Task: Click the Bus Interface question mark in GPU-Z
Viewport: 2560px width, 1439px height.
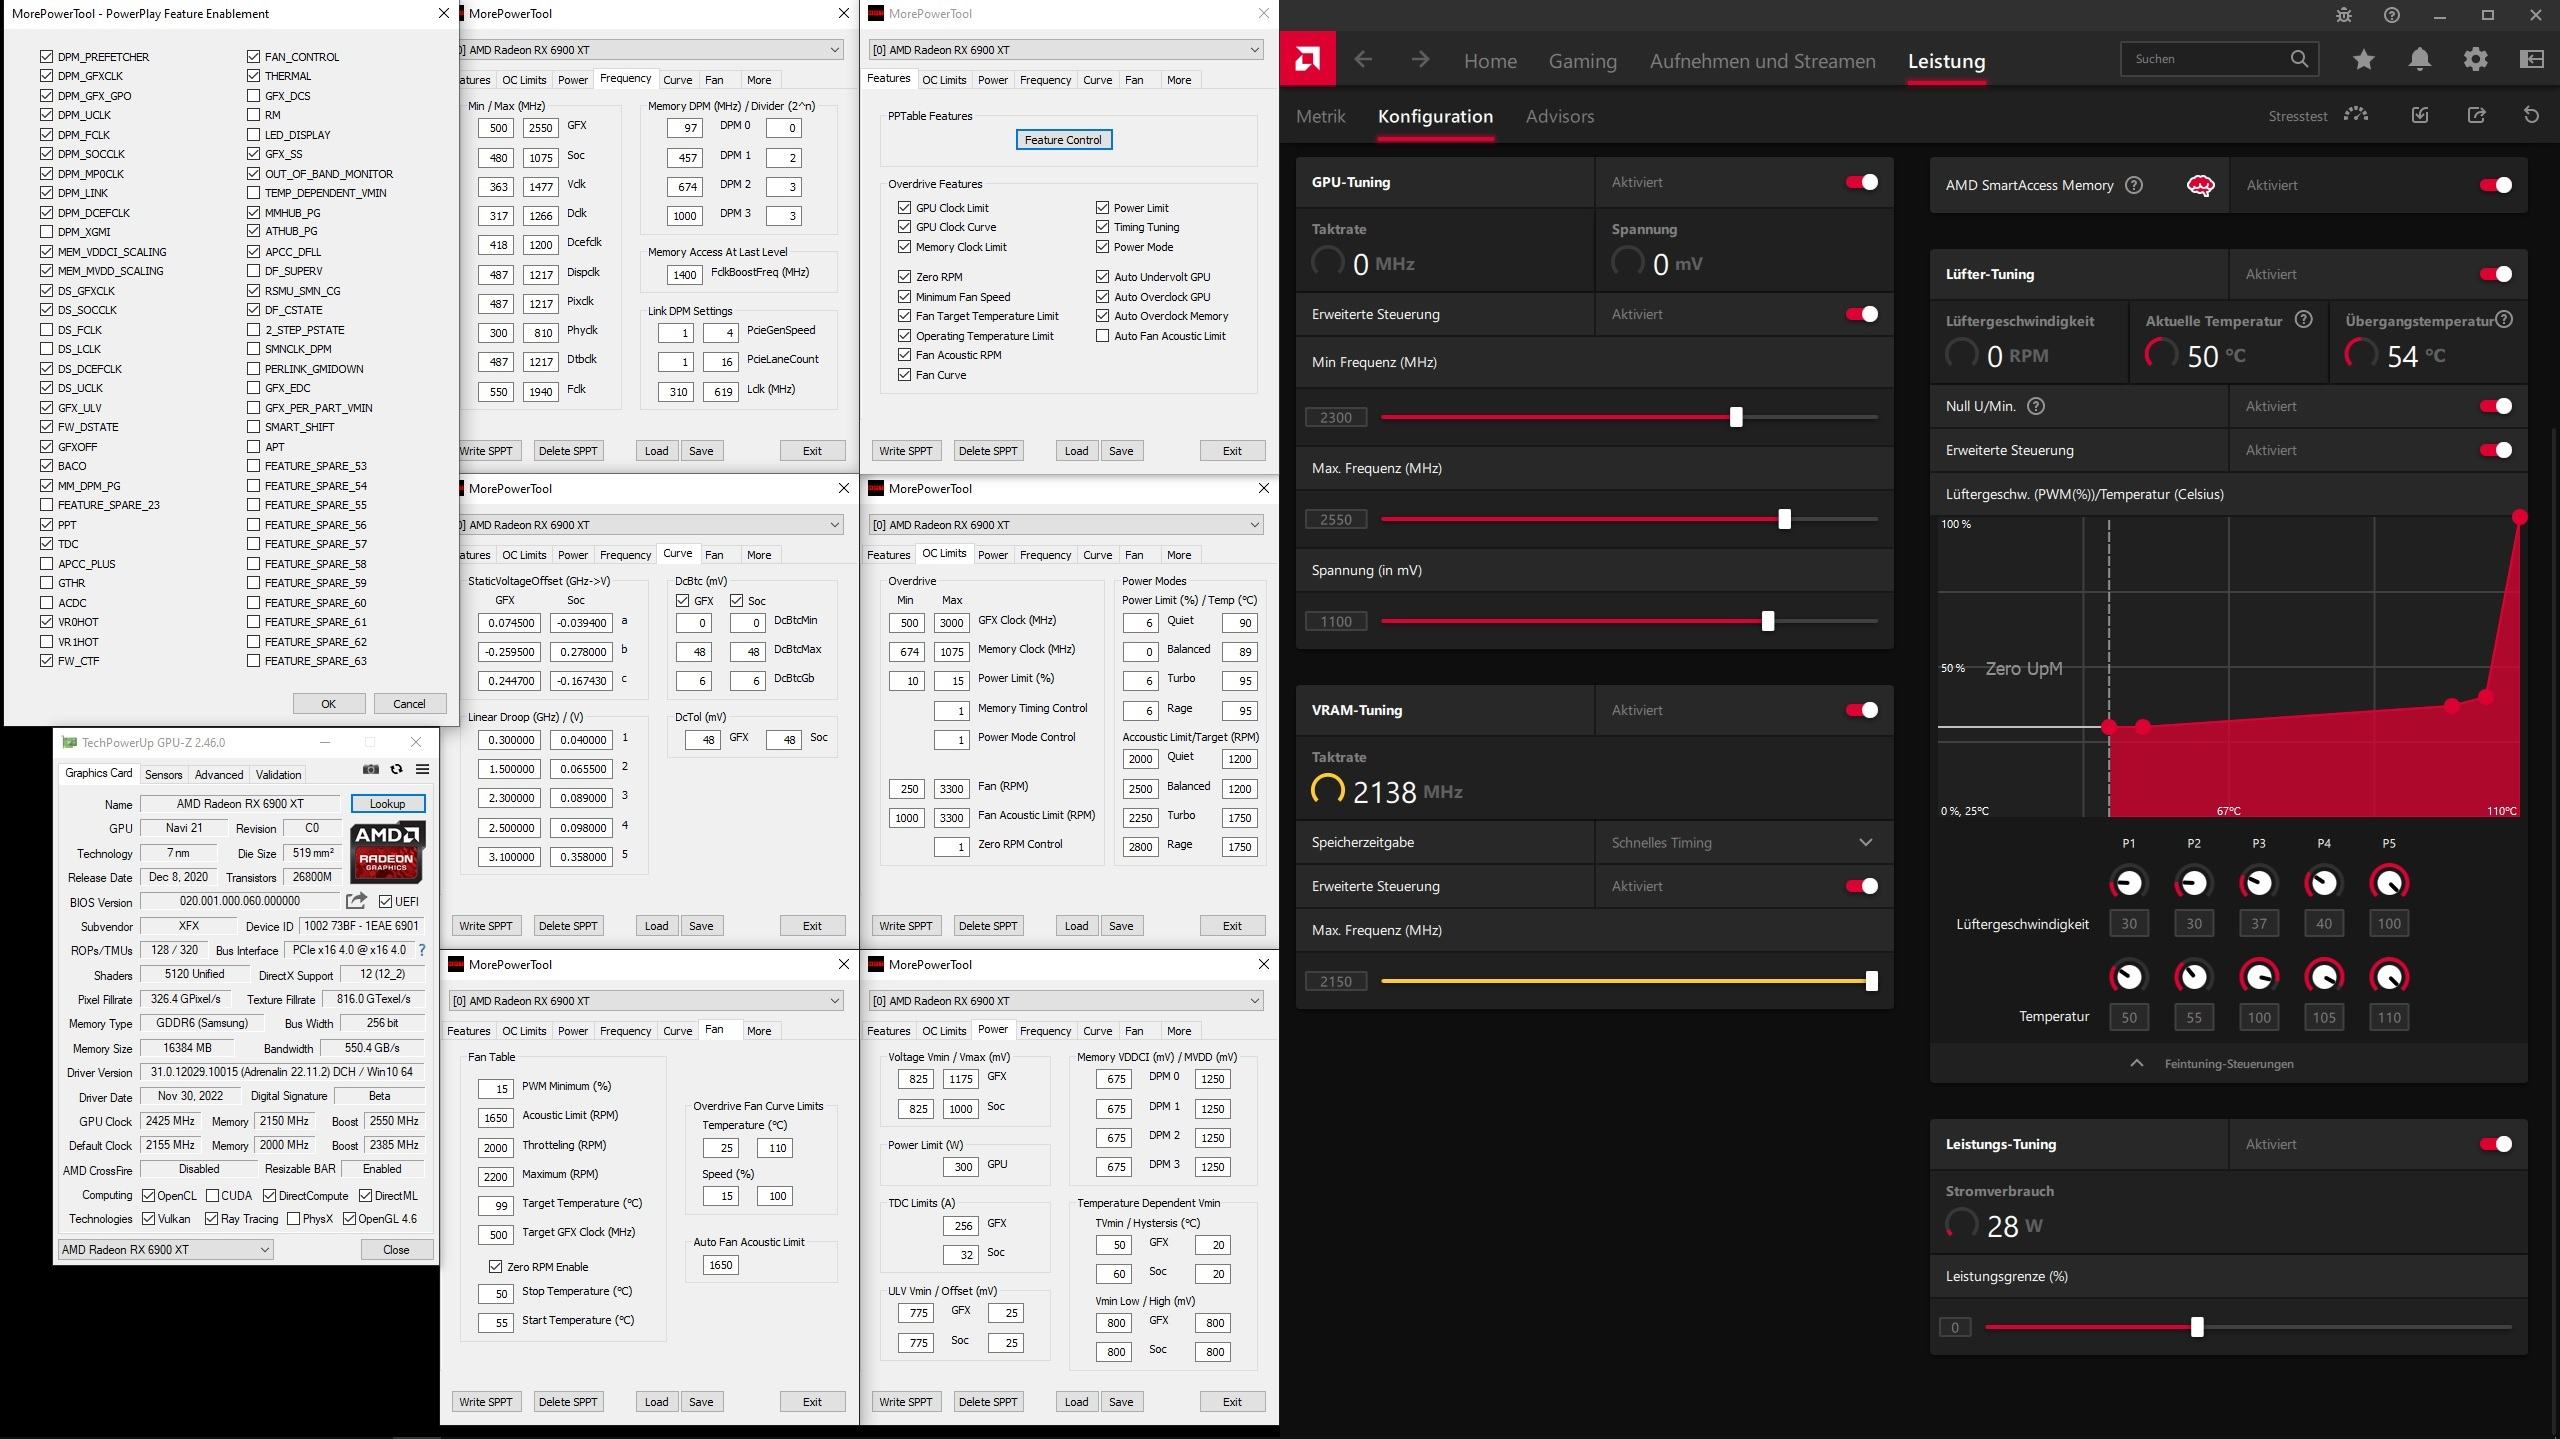Action: pyautogui.click(x=422, y=950)
